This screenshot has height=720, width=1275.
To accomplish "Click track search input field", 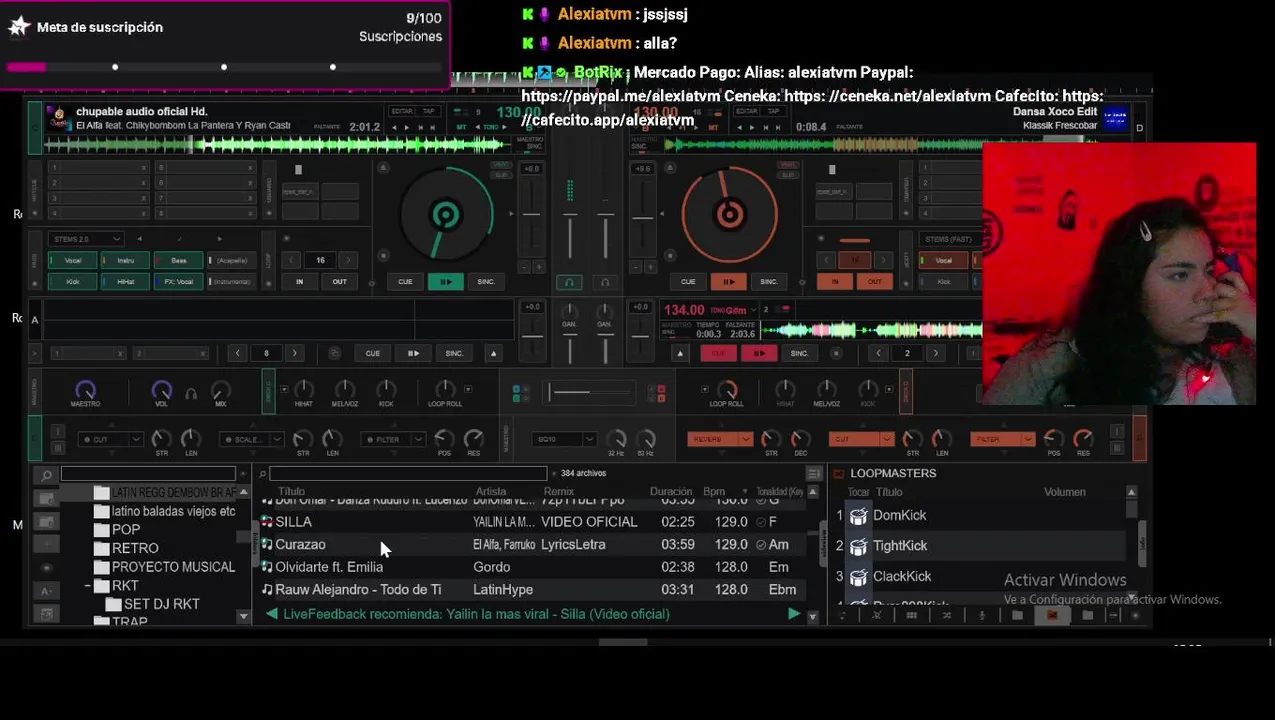I will pos(408,473).
